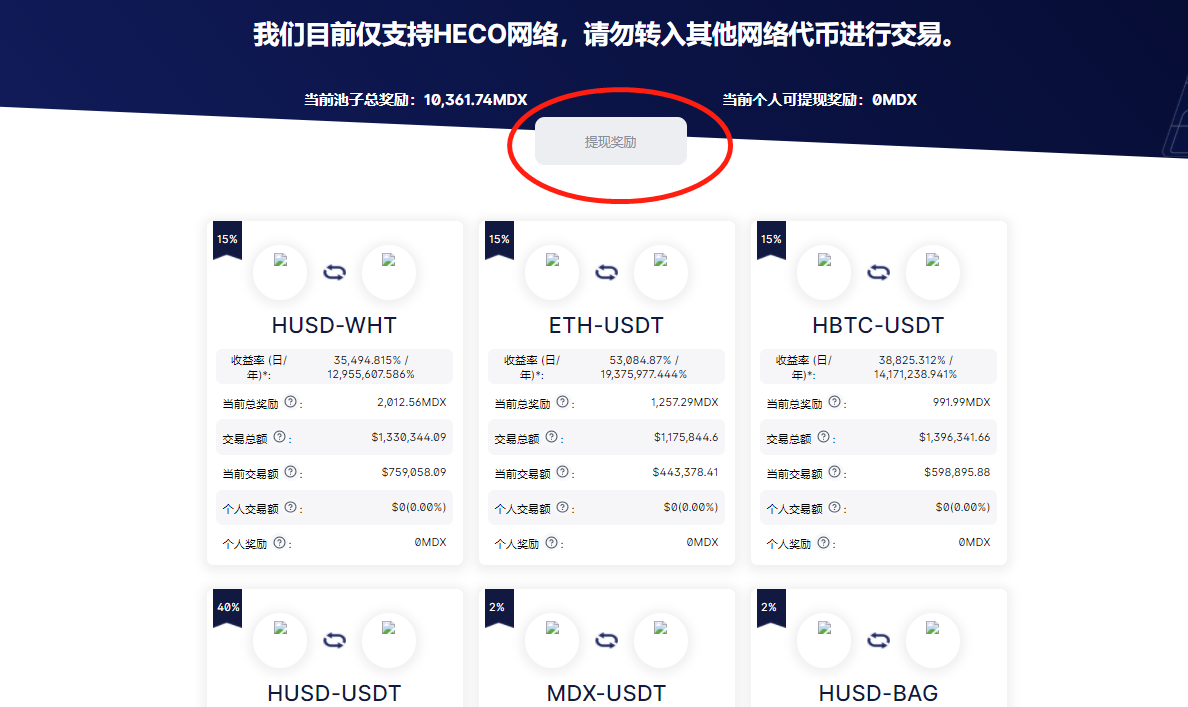Viewport: 1188px width, 707px height.
Task: Click the swap arrows icon on HBTC-USDT card
Action: click(x=878, y=272)
